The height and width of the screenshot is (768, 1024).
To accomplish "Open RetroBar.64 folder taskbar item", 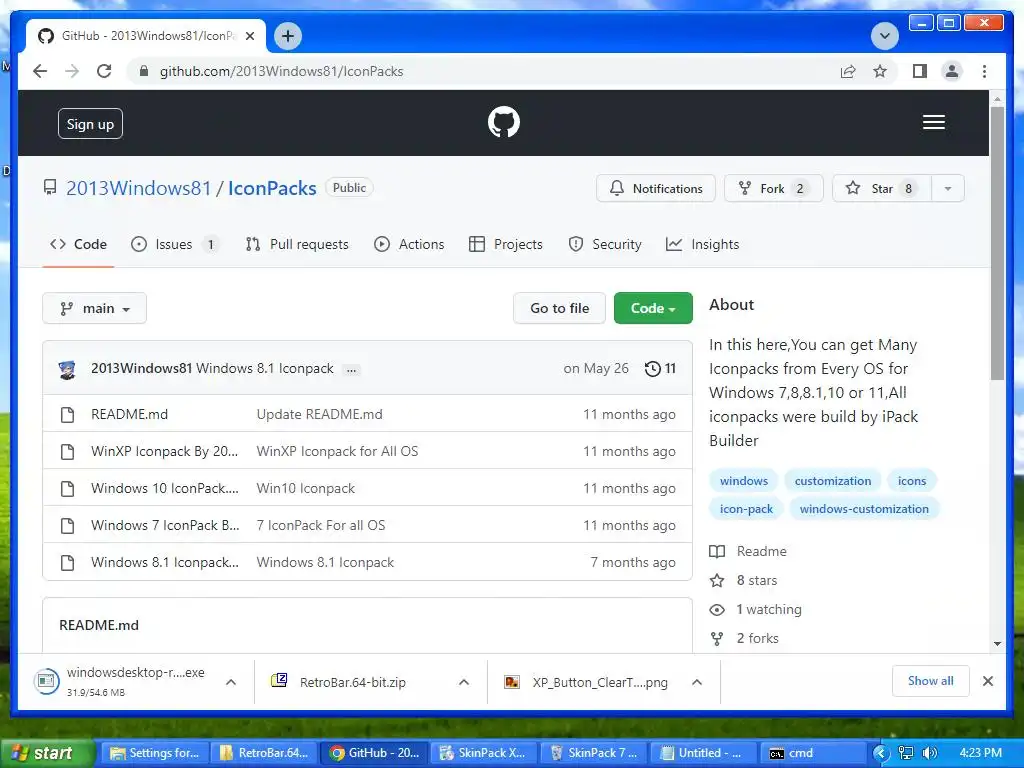I will [266, 753].
